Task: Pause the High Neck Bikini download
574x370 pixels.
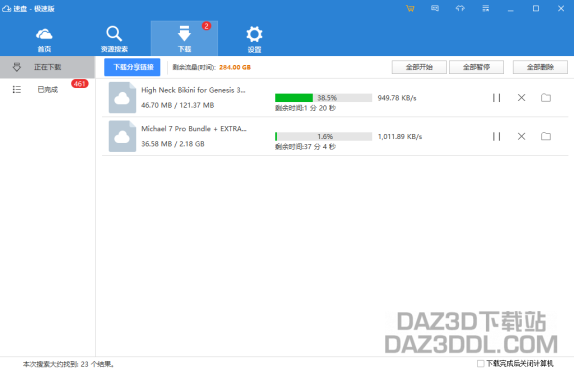Action: point(496,98)
